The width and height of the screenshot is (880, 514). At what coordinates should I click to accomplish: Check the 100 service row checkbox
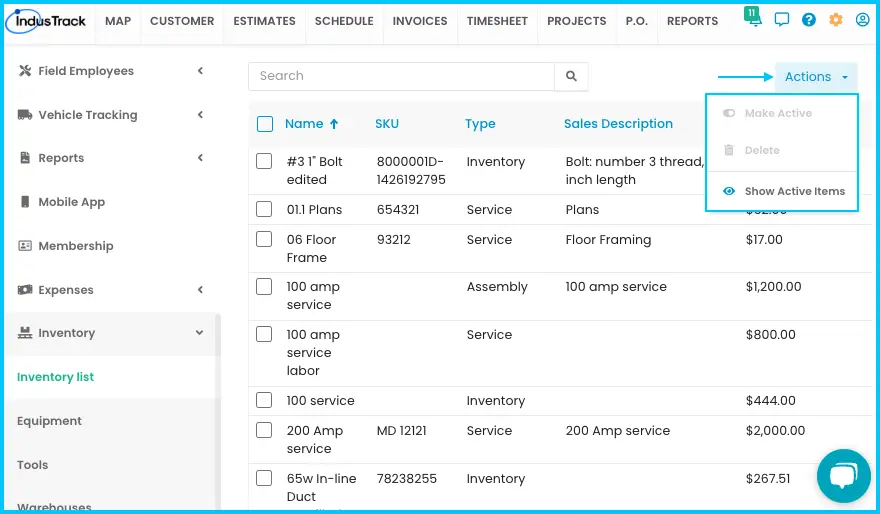(264, 400)
